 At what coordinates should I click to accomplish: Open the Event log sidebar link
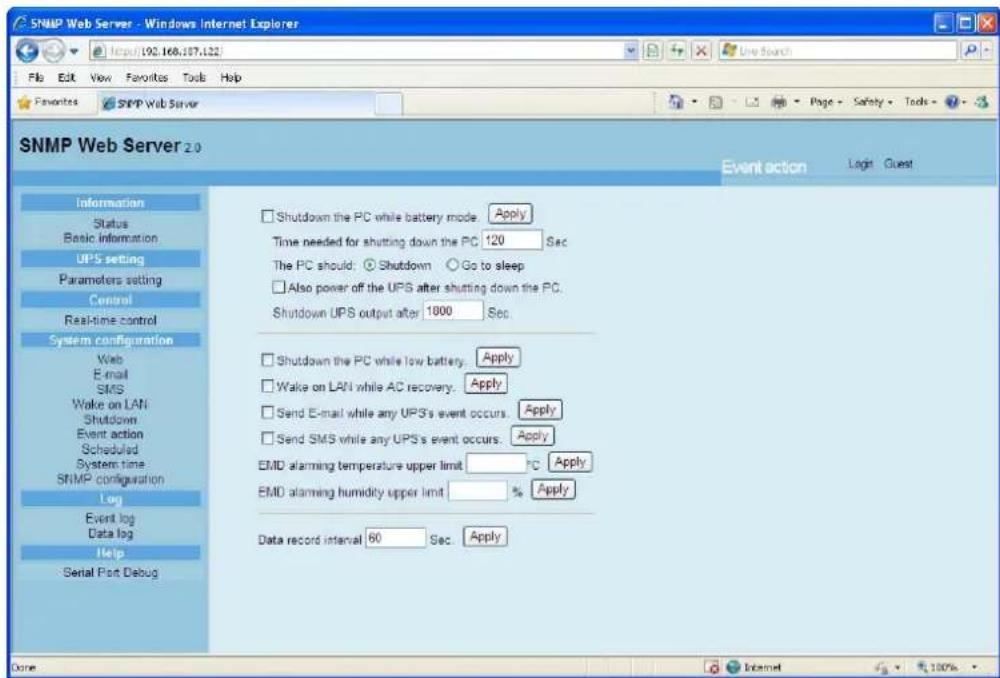(110, 519)
